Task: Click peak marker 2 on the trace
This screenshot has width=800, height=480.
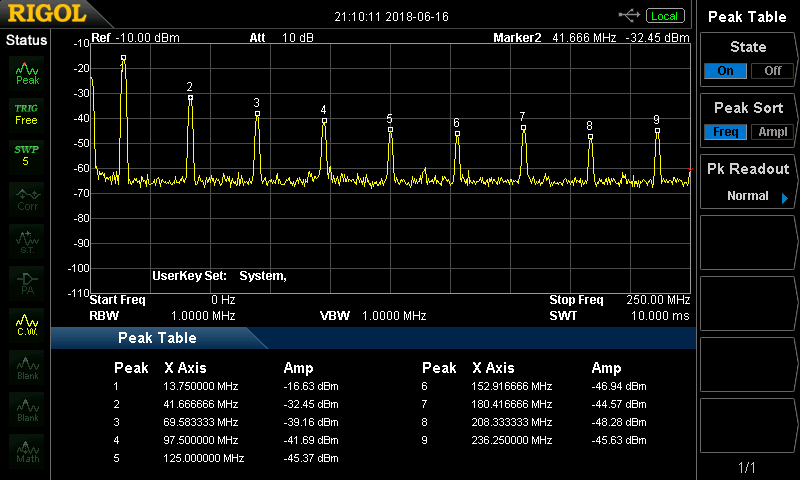Action: (190, 97)
